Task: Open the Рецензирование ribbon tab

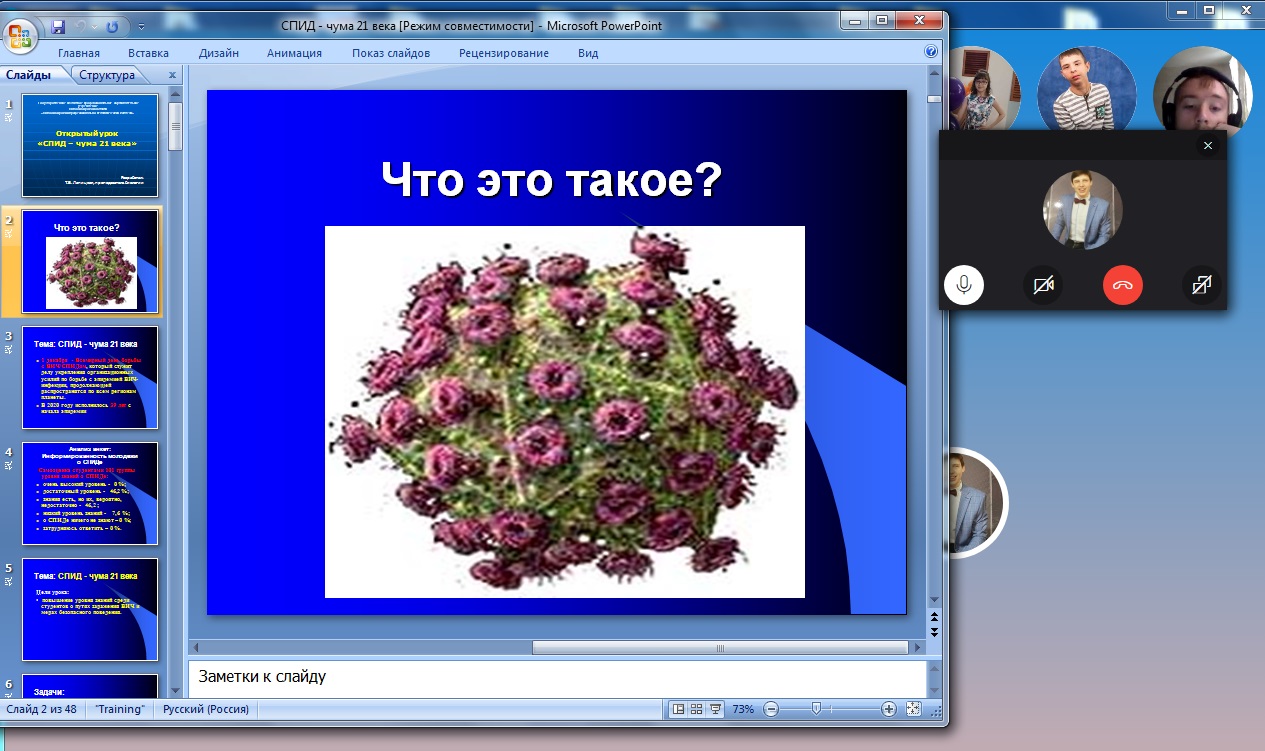Action: pos(504,53)
